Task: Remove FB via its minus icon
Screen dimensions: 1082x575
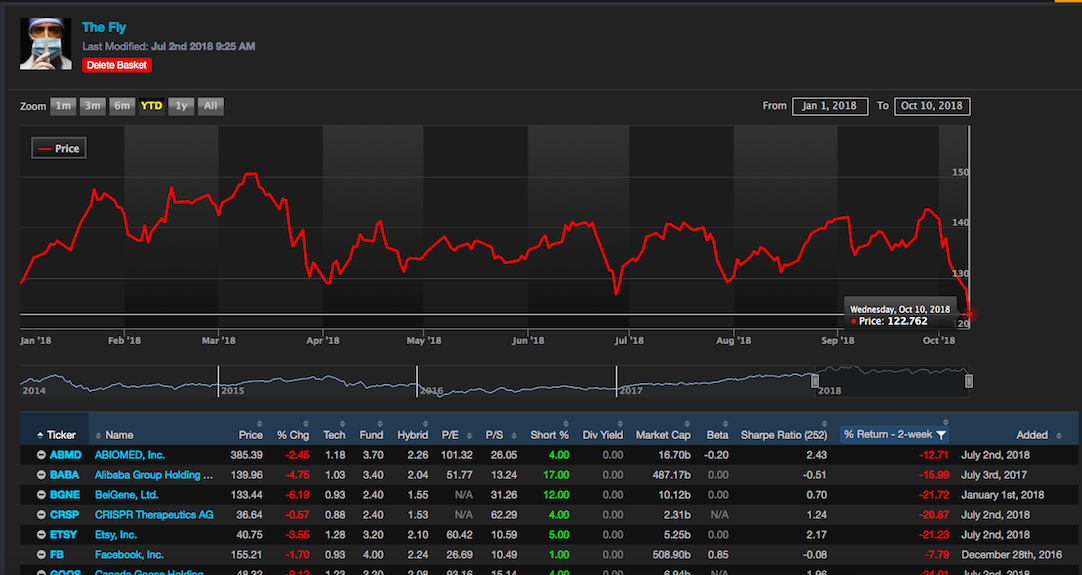Action: pyautogui.click(x=41, y=555)
